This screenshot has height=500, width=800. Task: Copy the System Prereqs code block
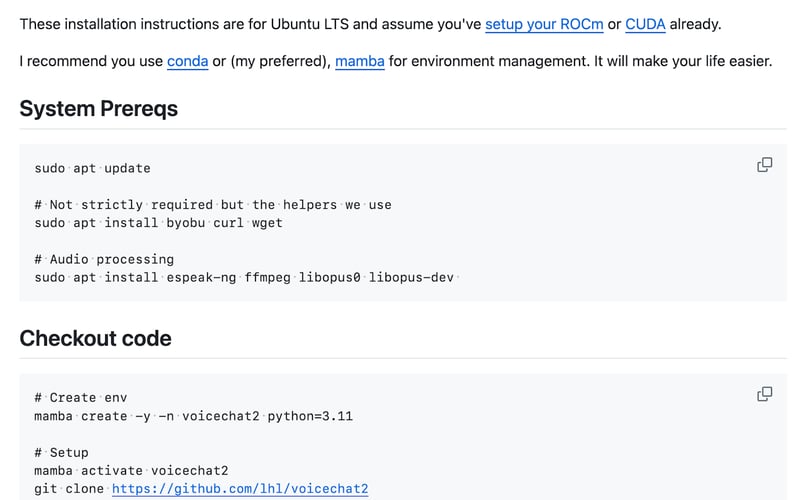click(764, 165)
